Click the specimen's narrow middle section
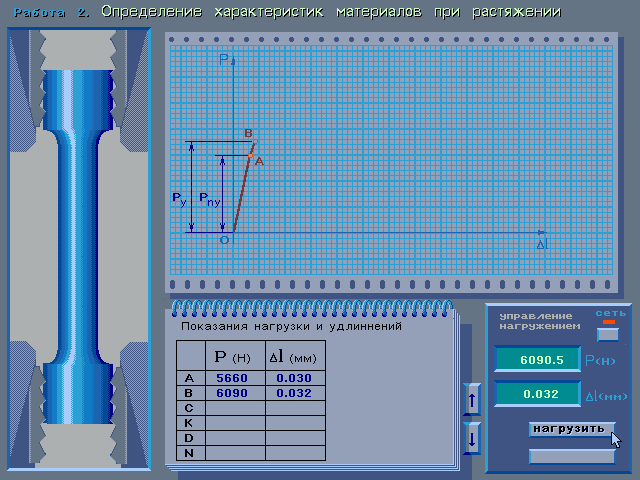Image resolution: width=640 pixels, height=480 pixels. pyautogui.click(x=78, y=249)
